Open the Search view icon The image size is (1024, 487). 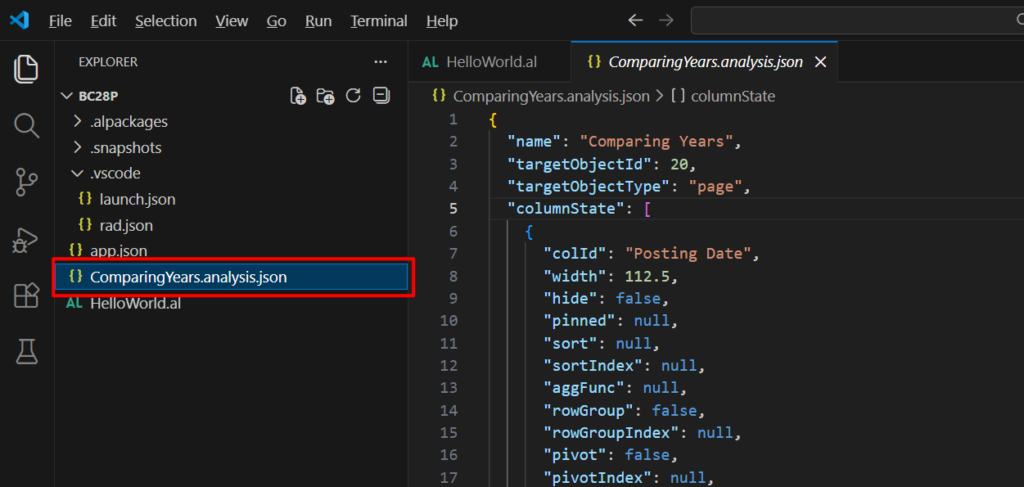pyautogui.click(x=26, y=126)
